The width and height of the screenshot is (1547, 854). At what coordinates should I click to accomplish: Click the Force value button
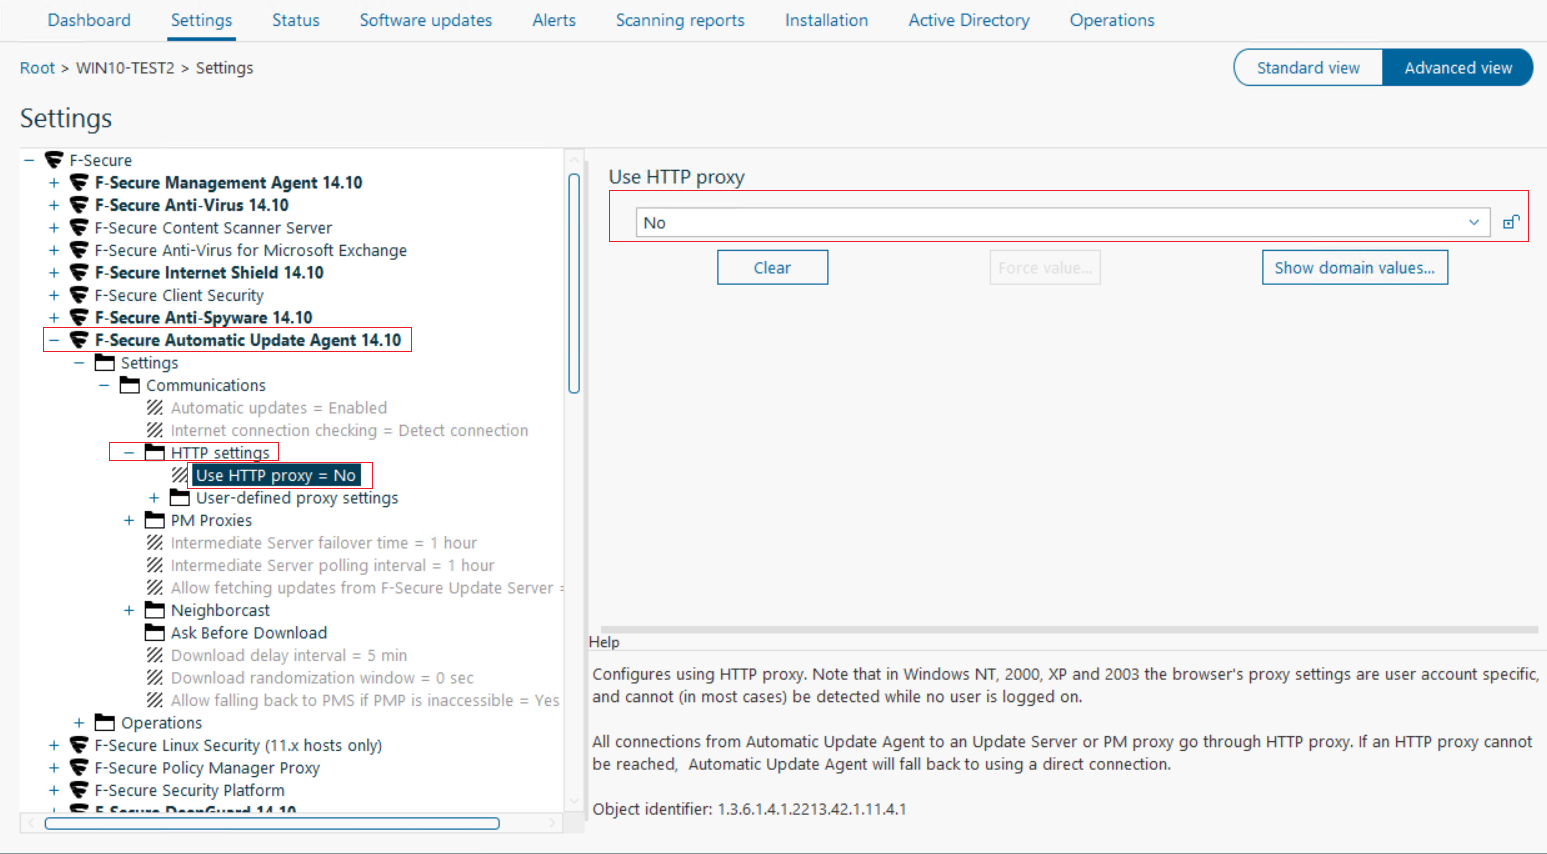1045,267
